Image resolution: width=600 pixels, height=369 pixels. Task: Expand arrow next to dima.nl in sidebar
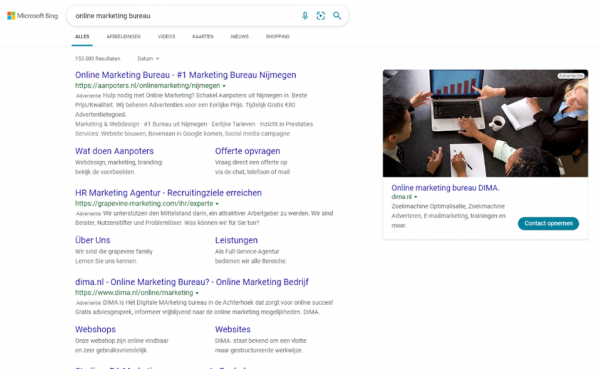point(416,197)
